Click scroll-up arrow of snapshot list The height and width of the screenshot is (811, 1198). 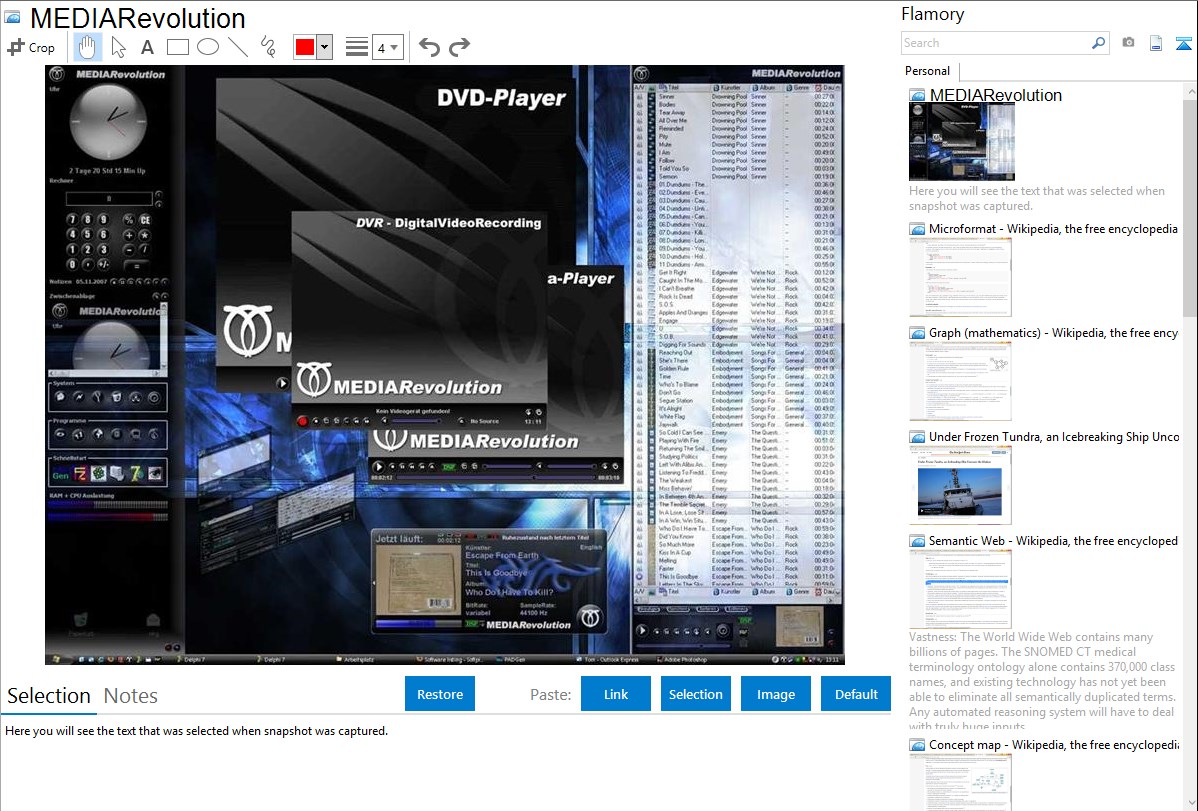[x=1190, y=91]
